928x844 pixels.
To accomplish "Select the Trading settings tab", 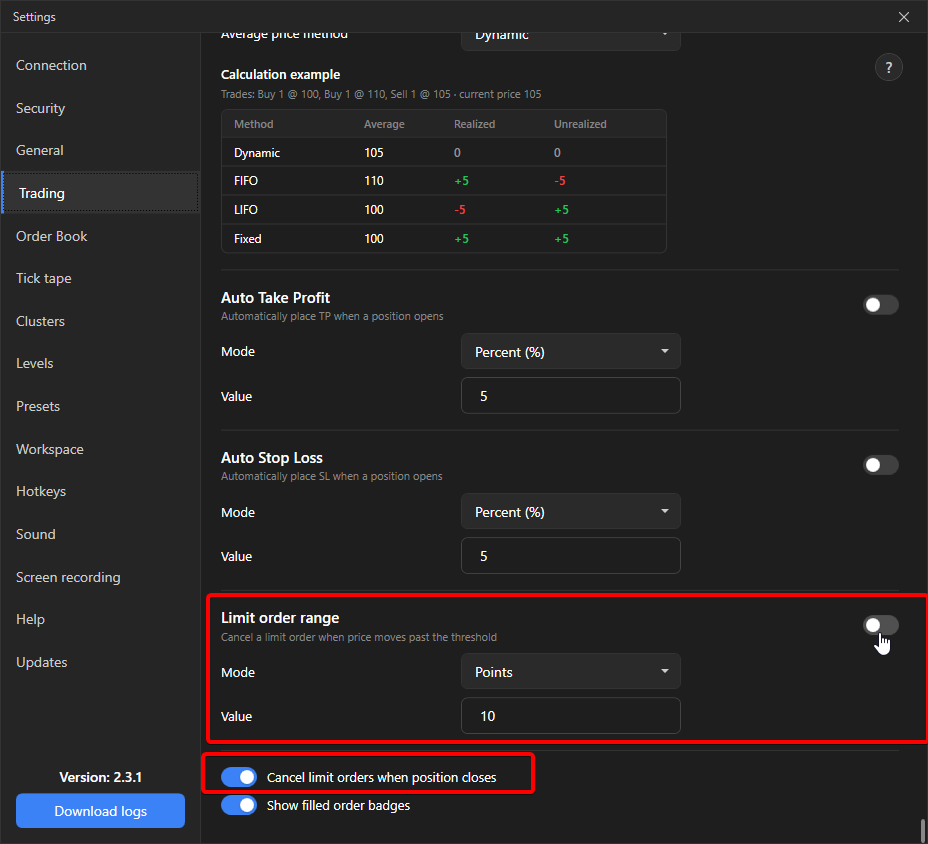I will click(x=101, y=193).
